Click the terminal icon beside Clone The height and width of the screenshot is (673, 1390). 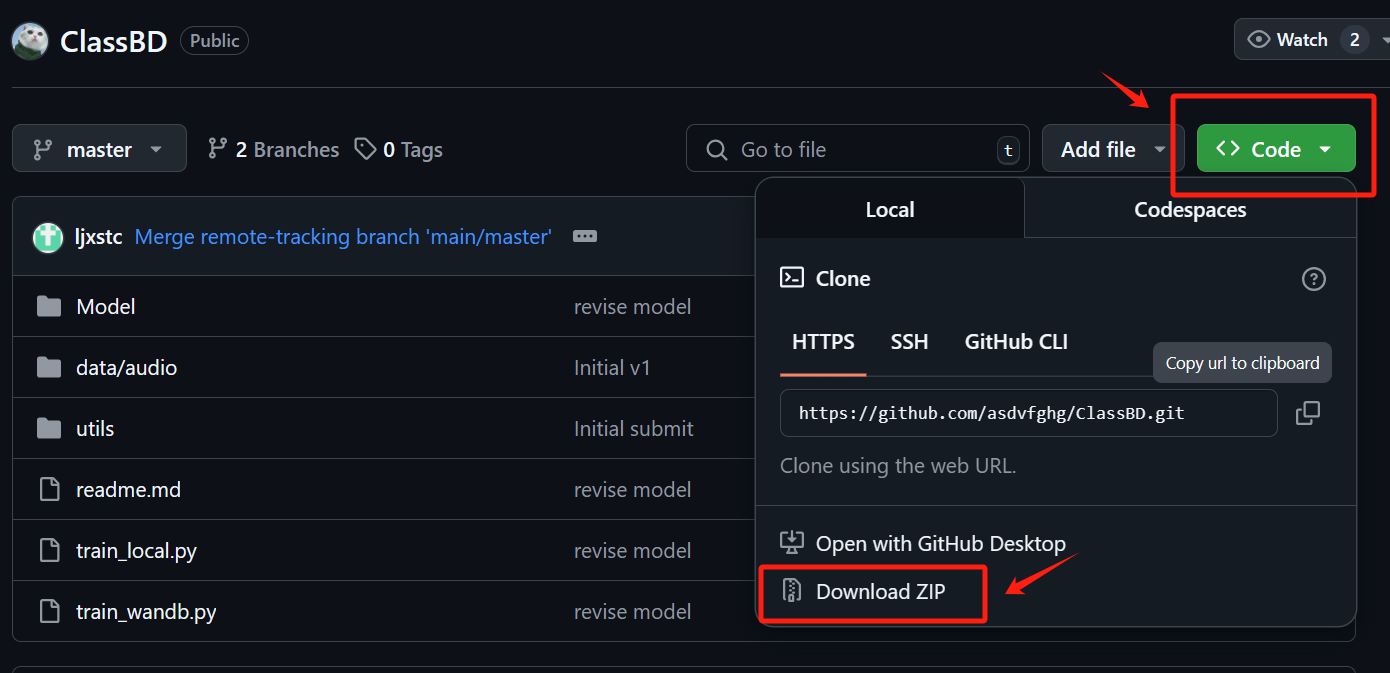[x=792, y=278]
